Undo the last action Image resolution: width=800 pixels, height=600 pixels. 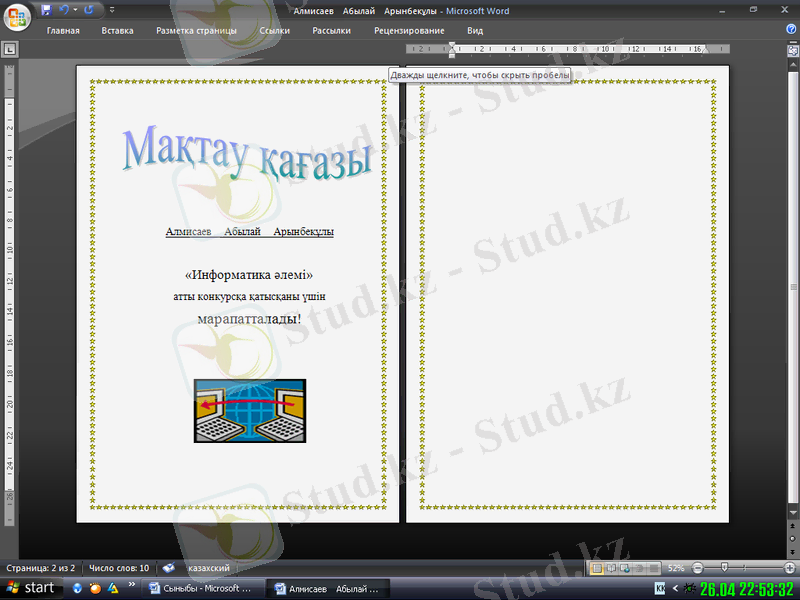(63, 10)
